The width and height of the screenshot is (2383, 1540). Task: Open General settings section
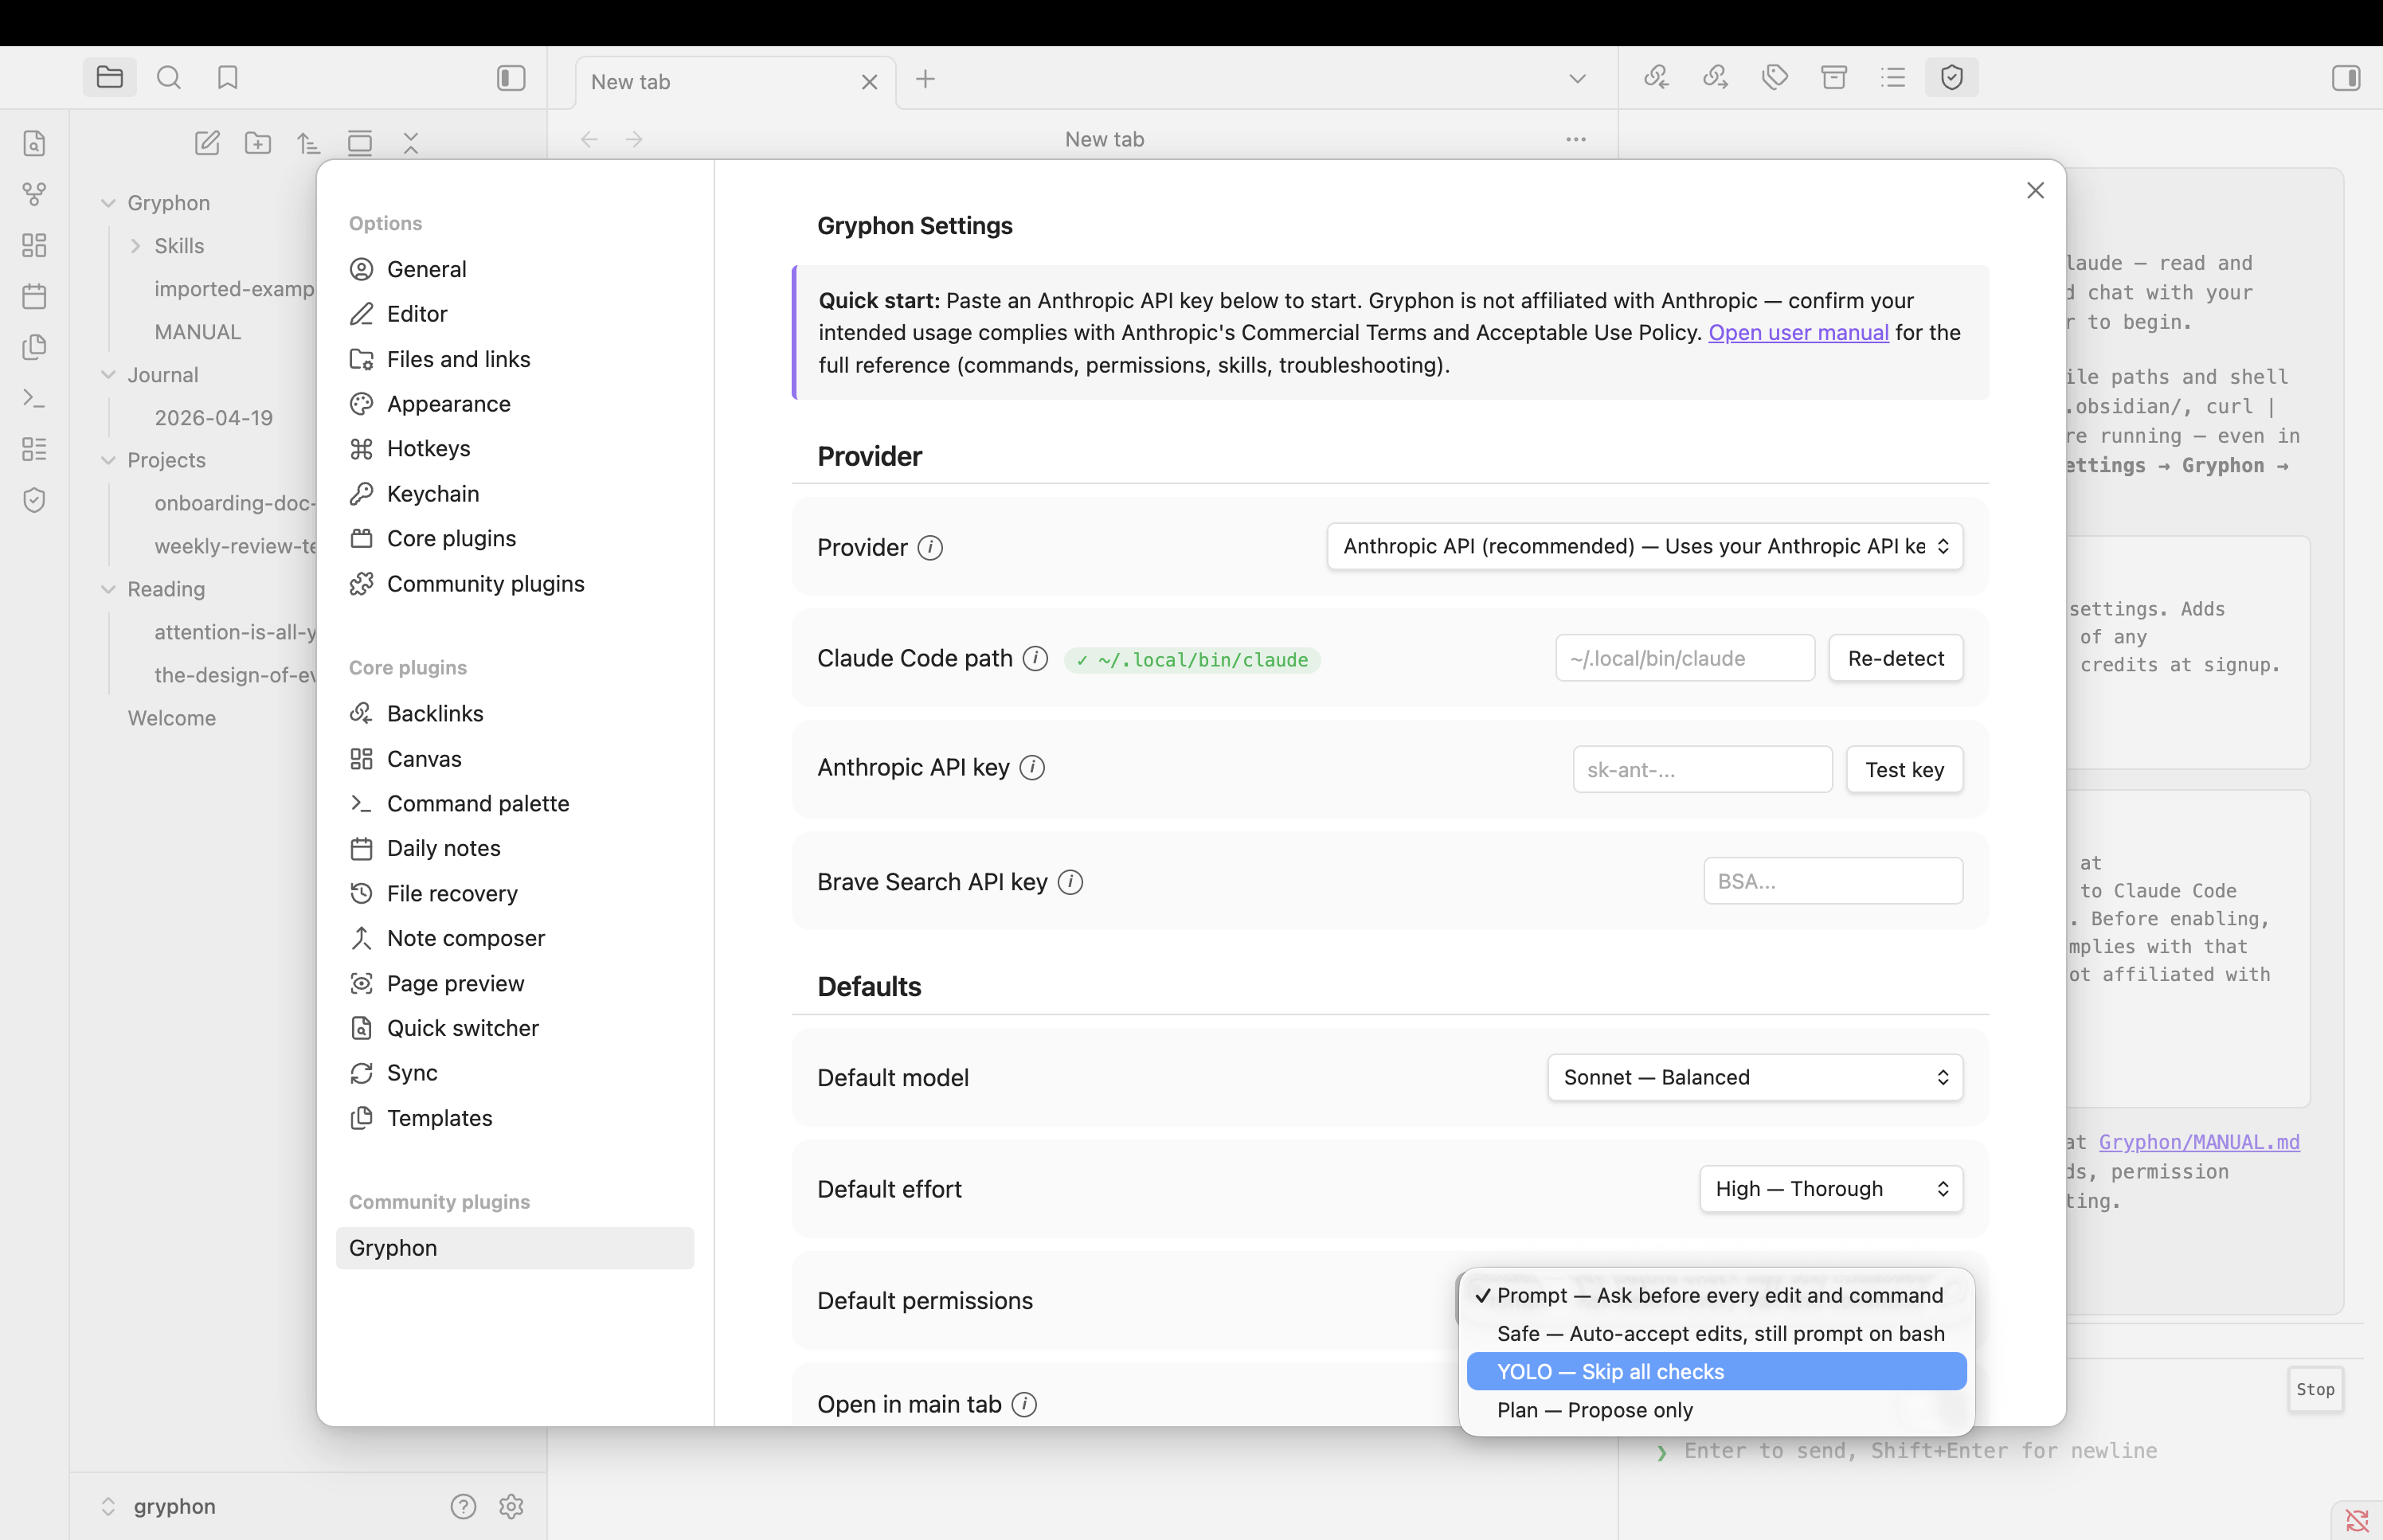pos(515,269)
